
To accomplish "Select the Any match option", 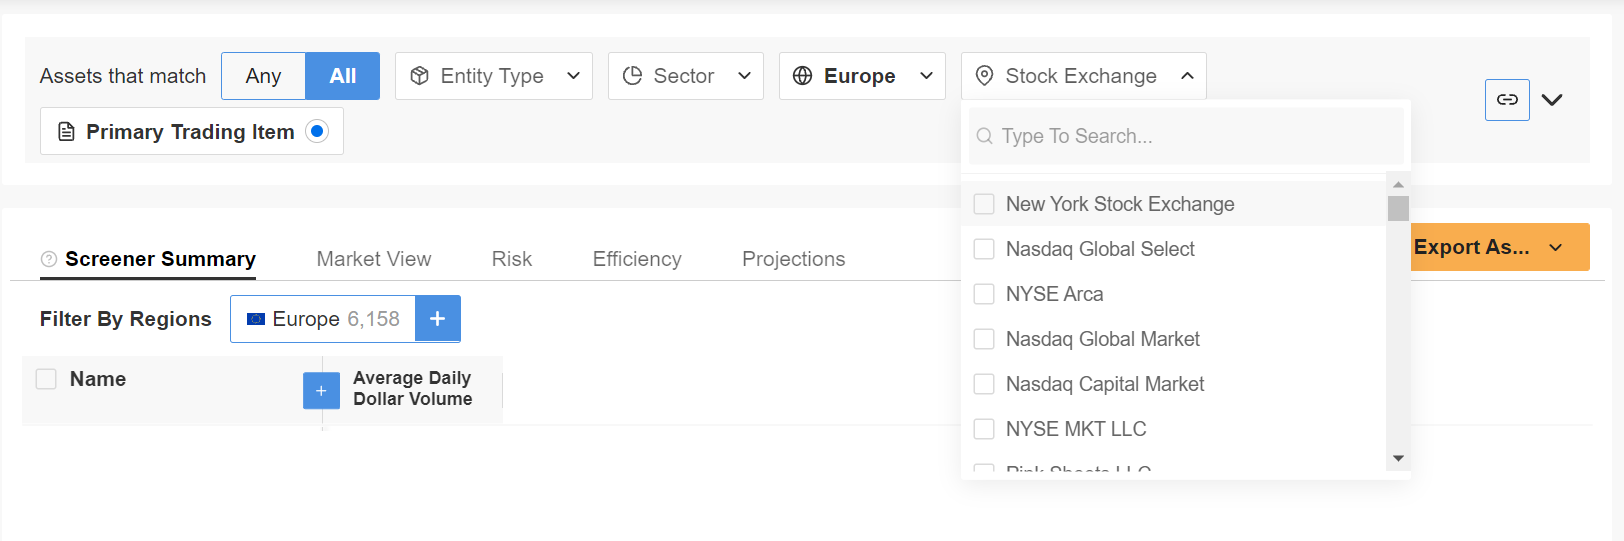I will pos(263,76).
